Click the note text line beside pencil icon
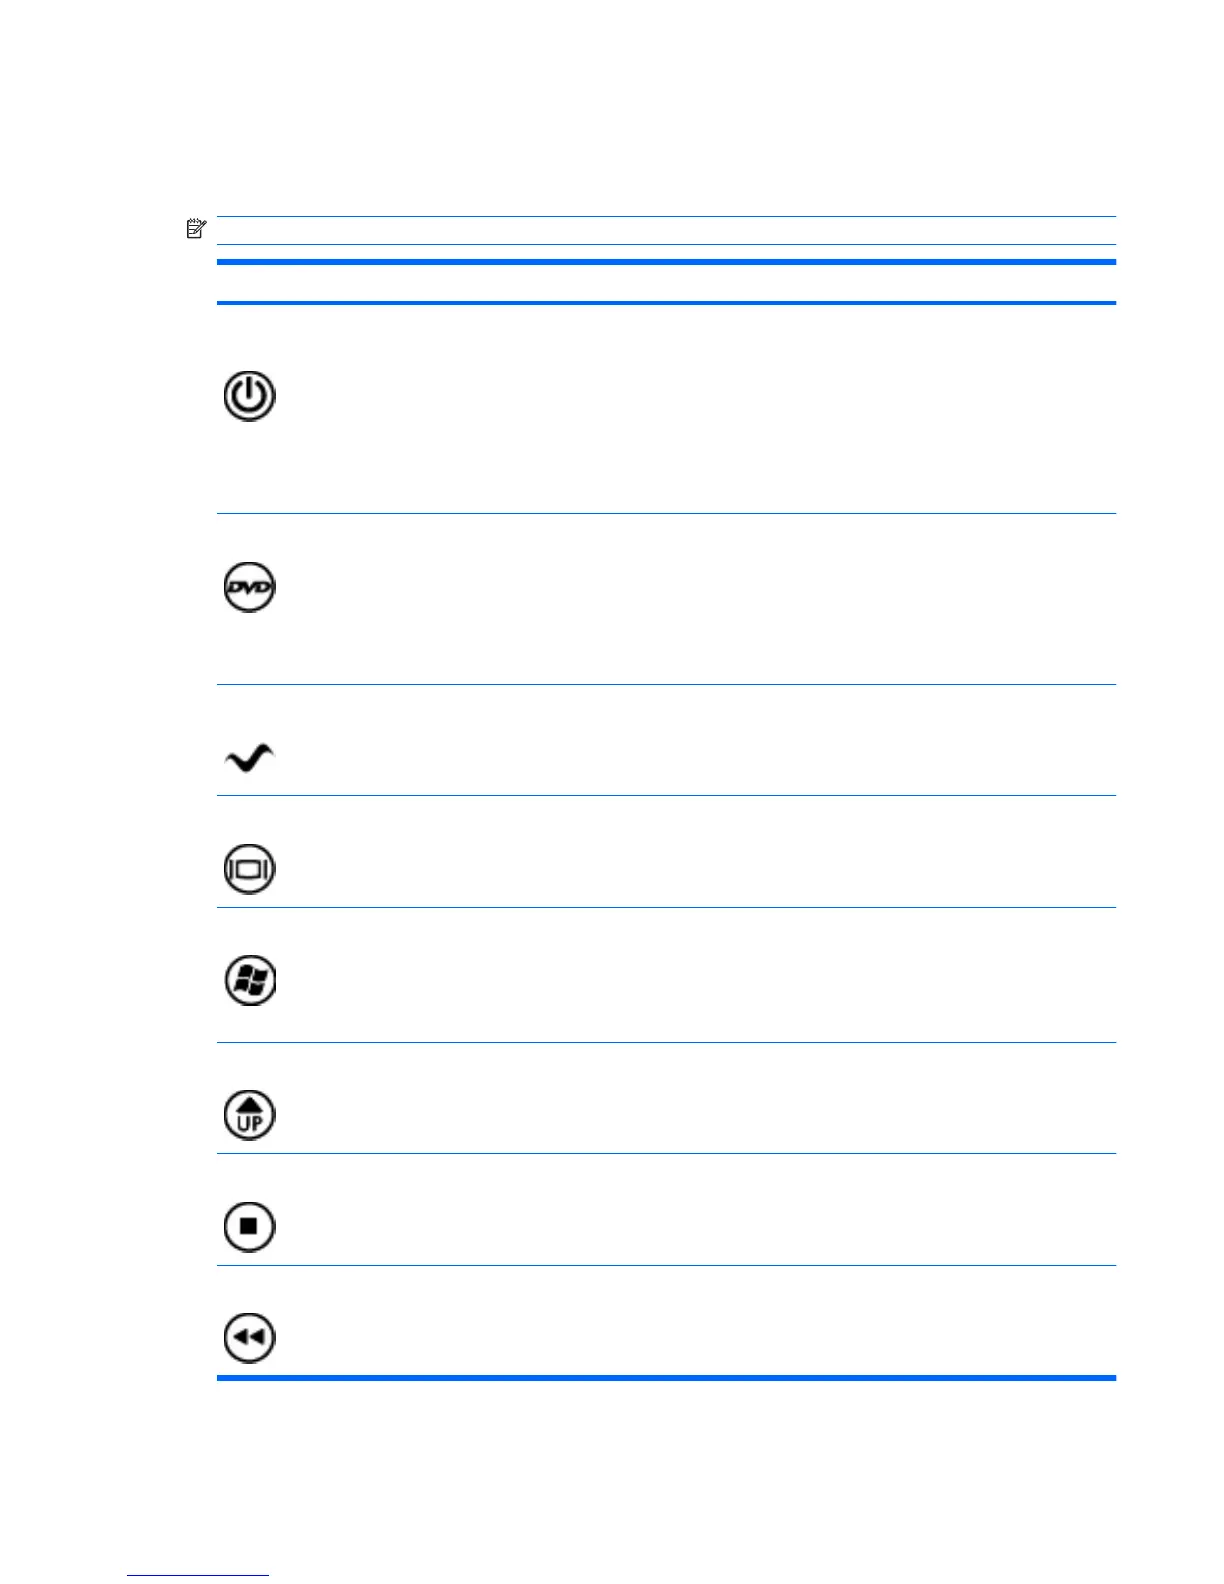Screen dimensions: 1224x1584 coord(666,230)
